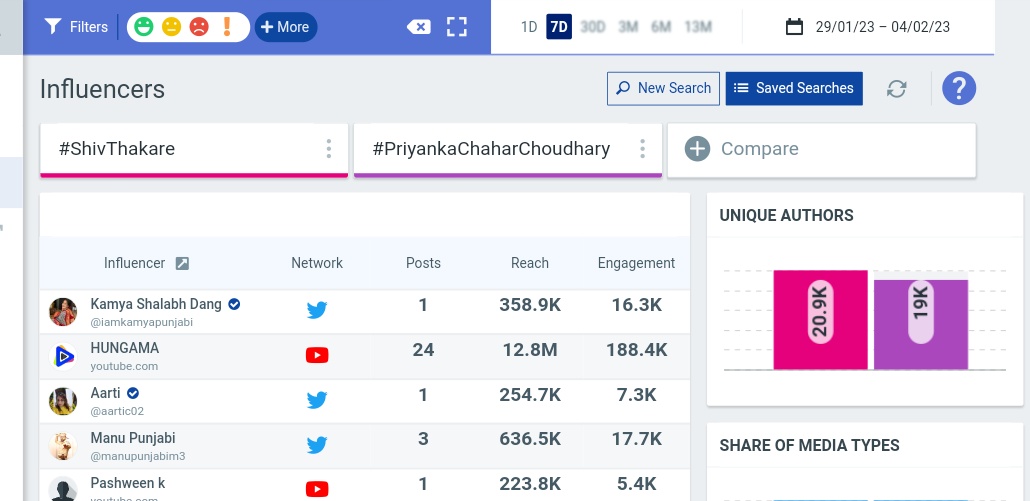
Task: Click Manu Punjabi's profile avatar
Action: pos(63,446)
